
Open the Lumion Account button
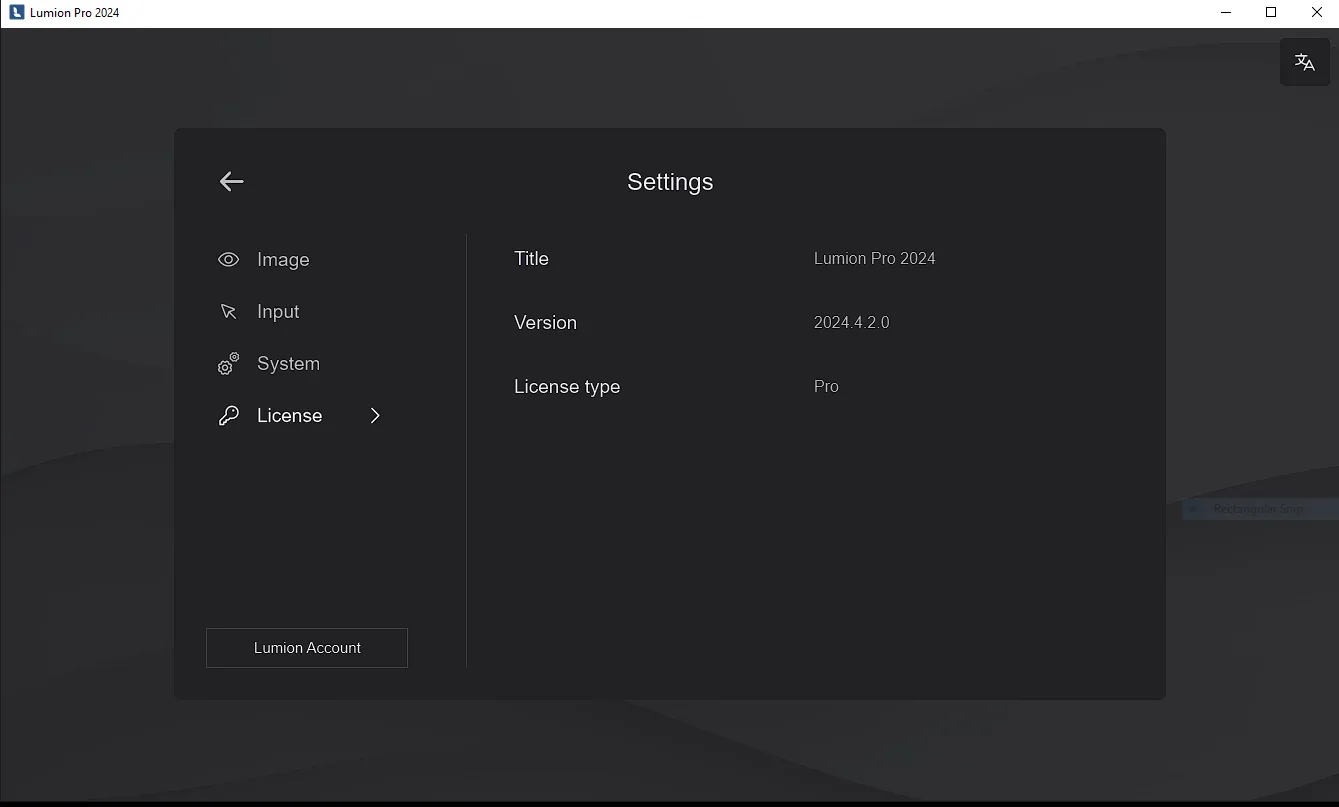pos(307,648)
